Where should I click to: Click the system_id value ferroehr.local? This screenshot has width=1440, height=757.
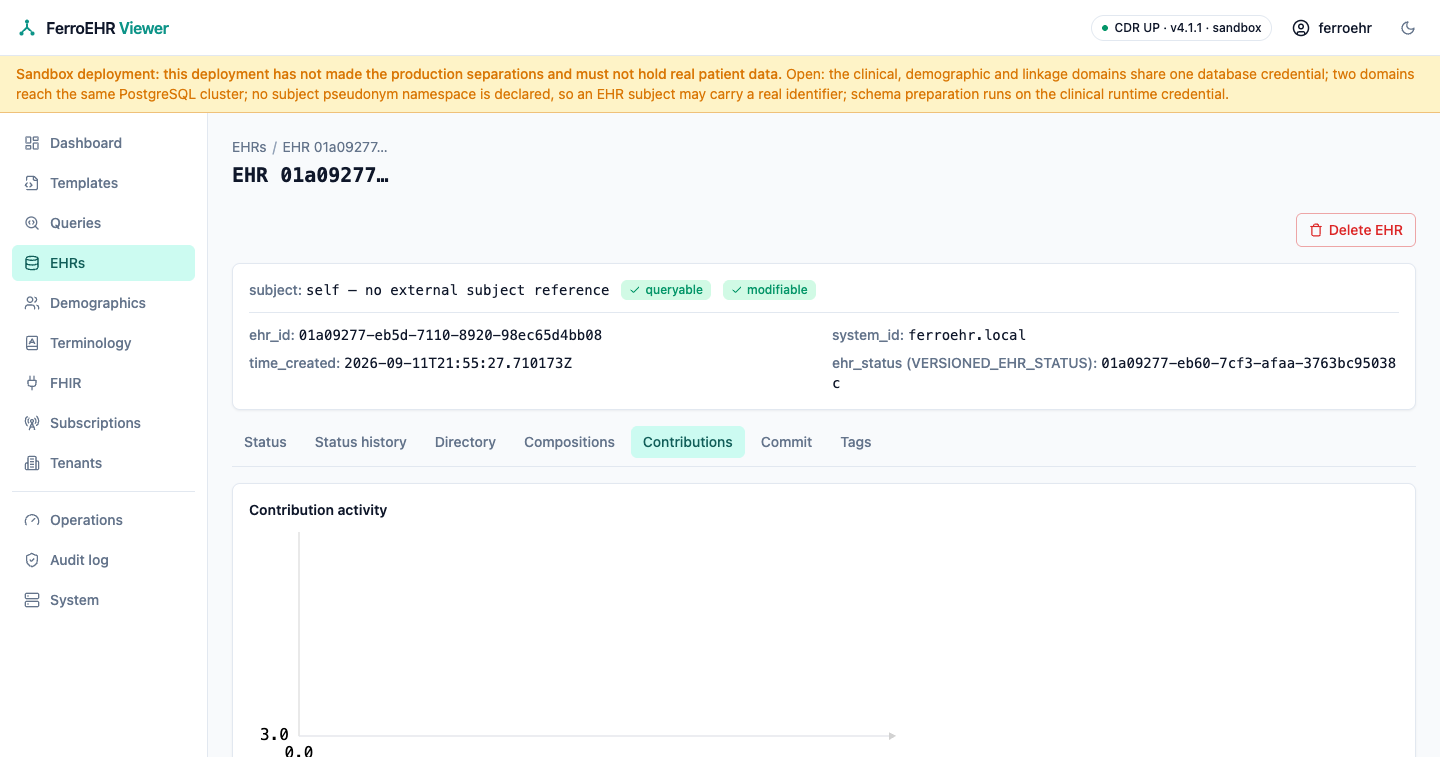(967, 335)
